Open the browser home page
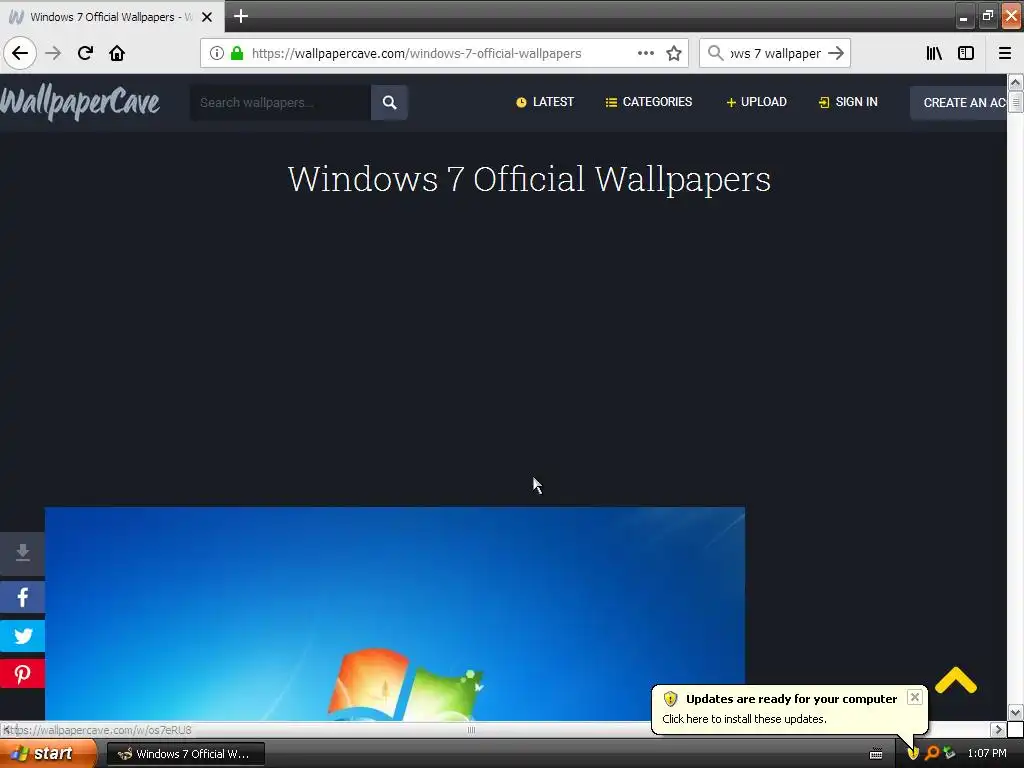This screenshot has height=768, width=1024. point(117,53)
